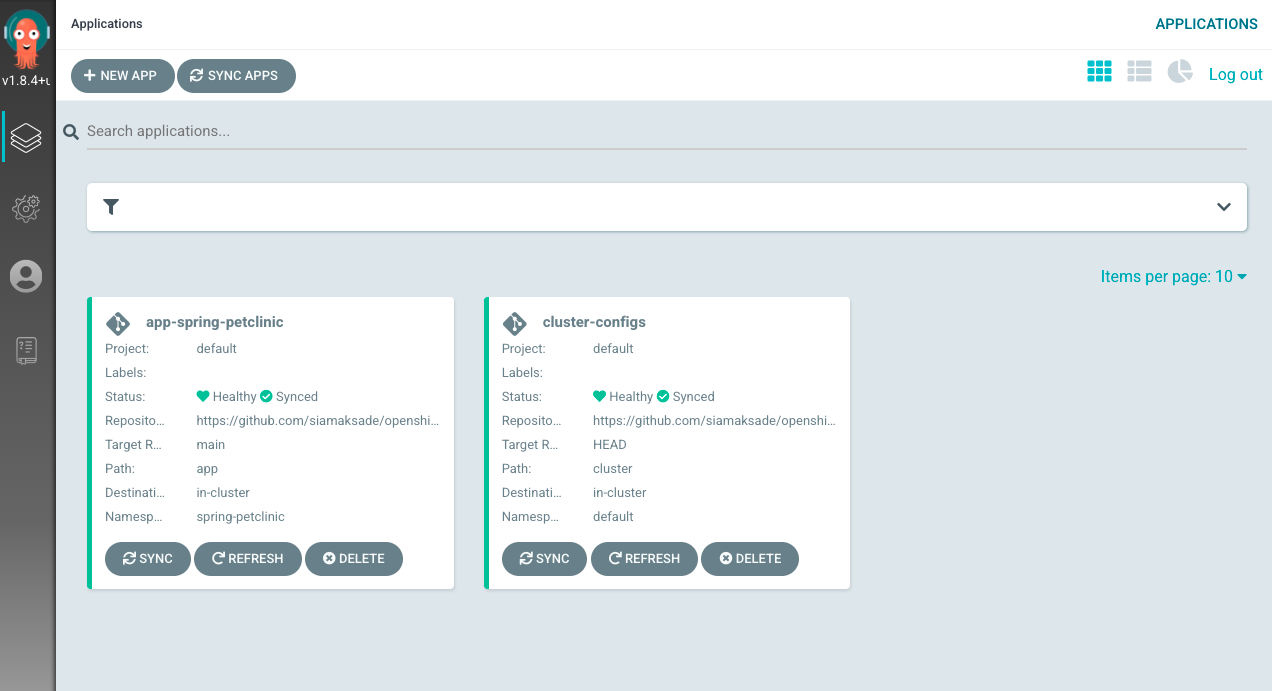Click 'default' project on app-spring-petclinic card
1272x691 pixels.
click(x=217, y=349)
